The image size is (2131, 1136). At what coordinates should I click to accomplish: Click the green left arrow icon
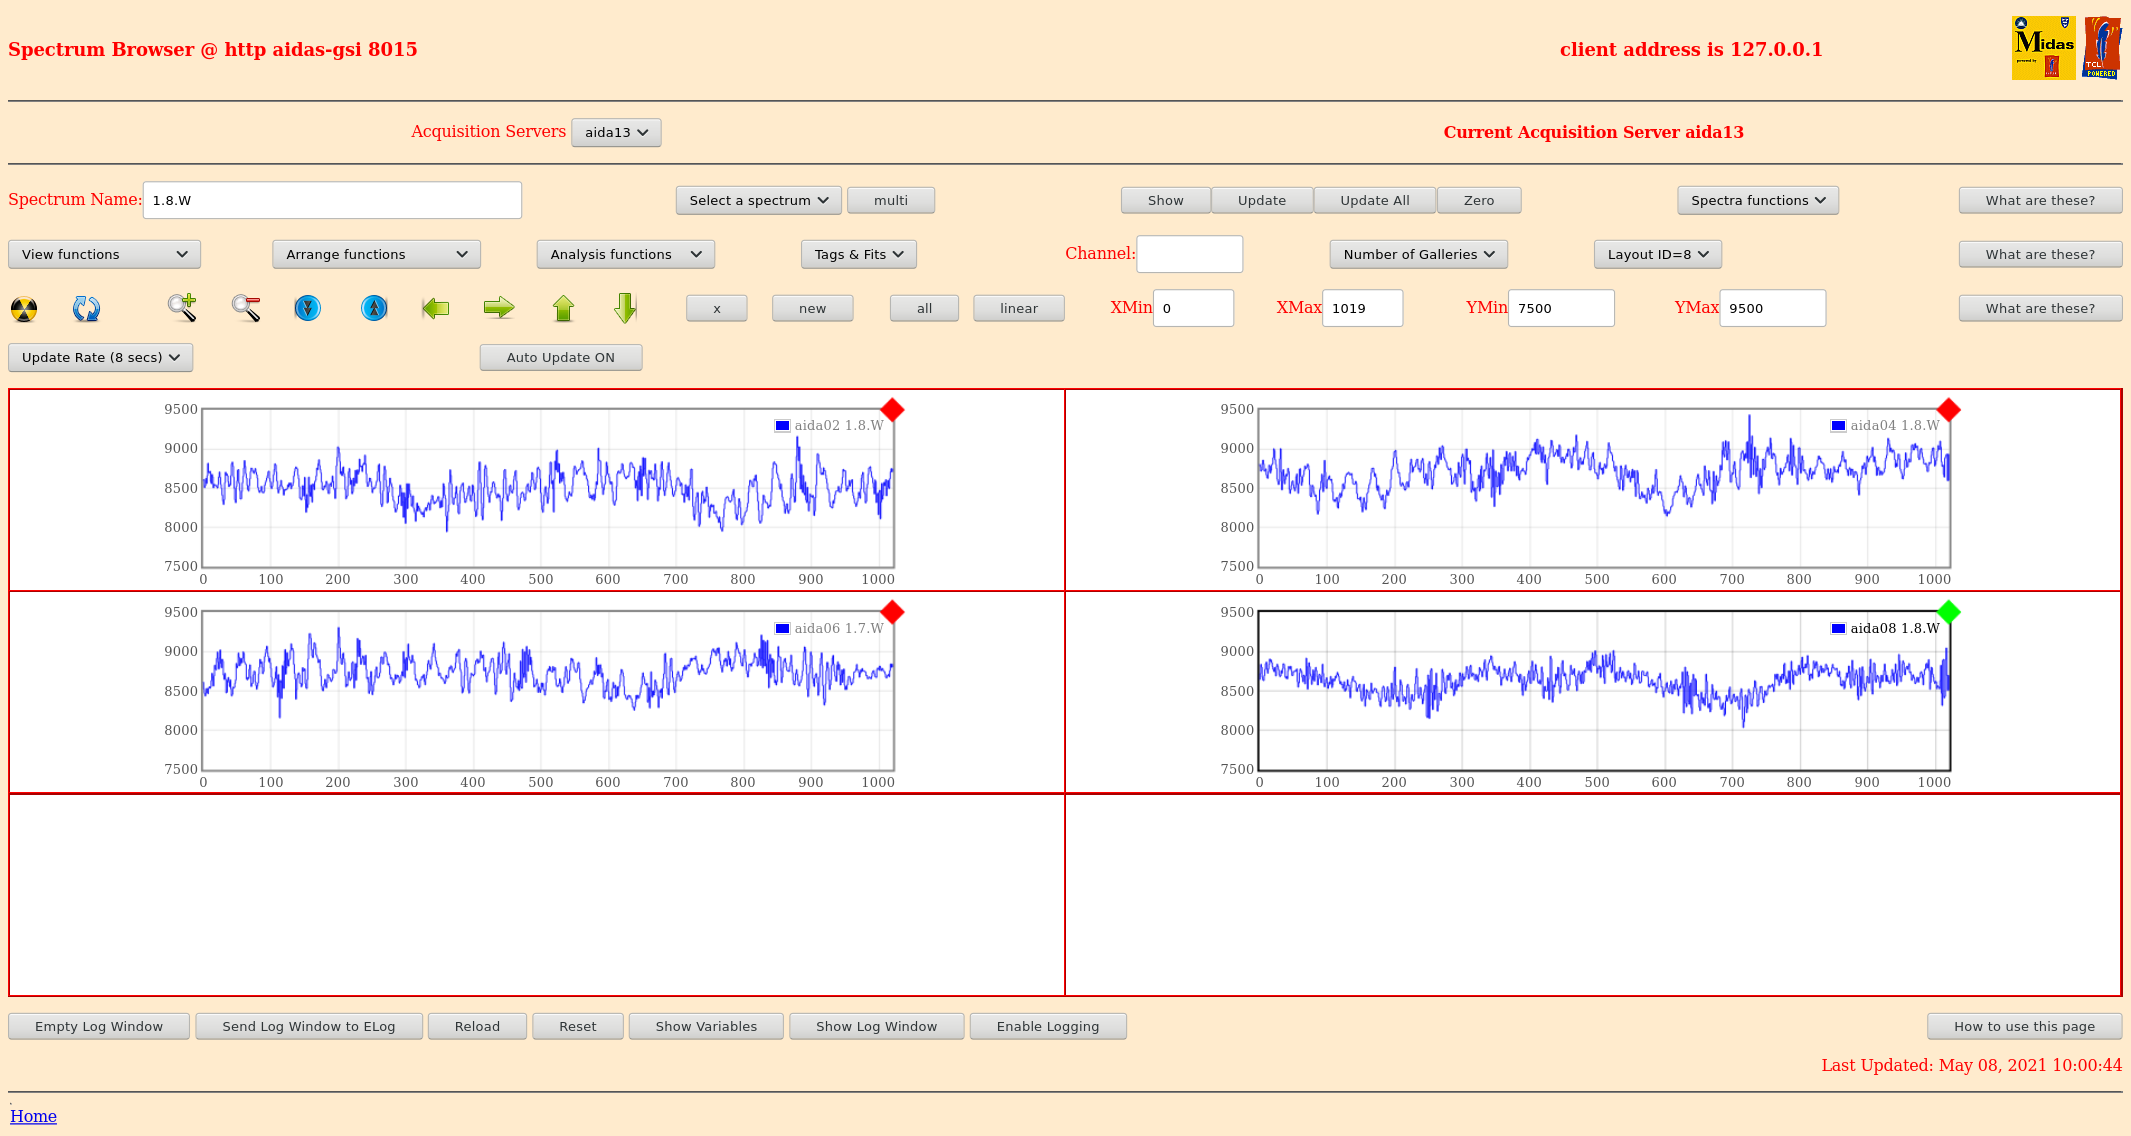click(436, 308)
